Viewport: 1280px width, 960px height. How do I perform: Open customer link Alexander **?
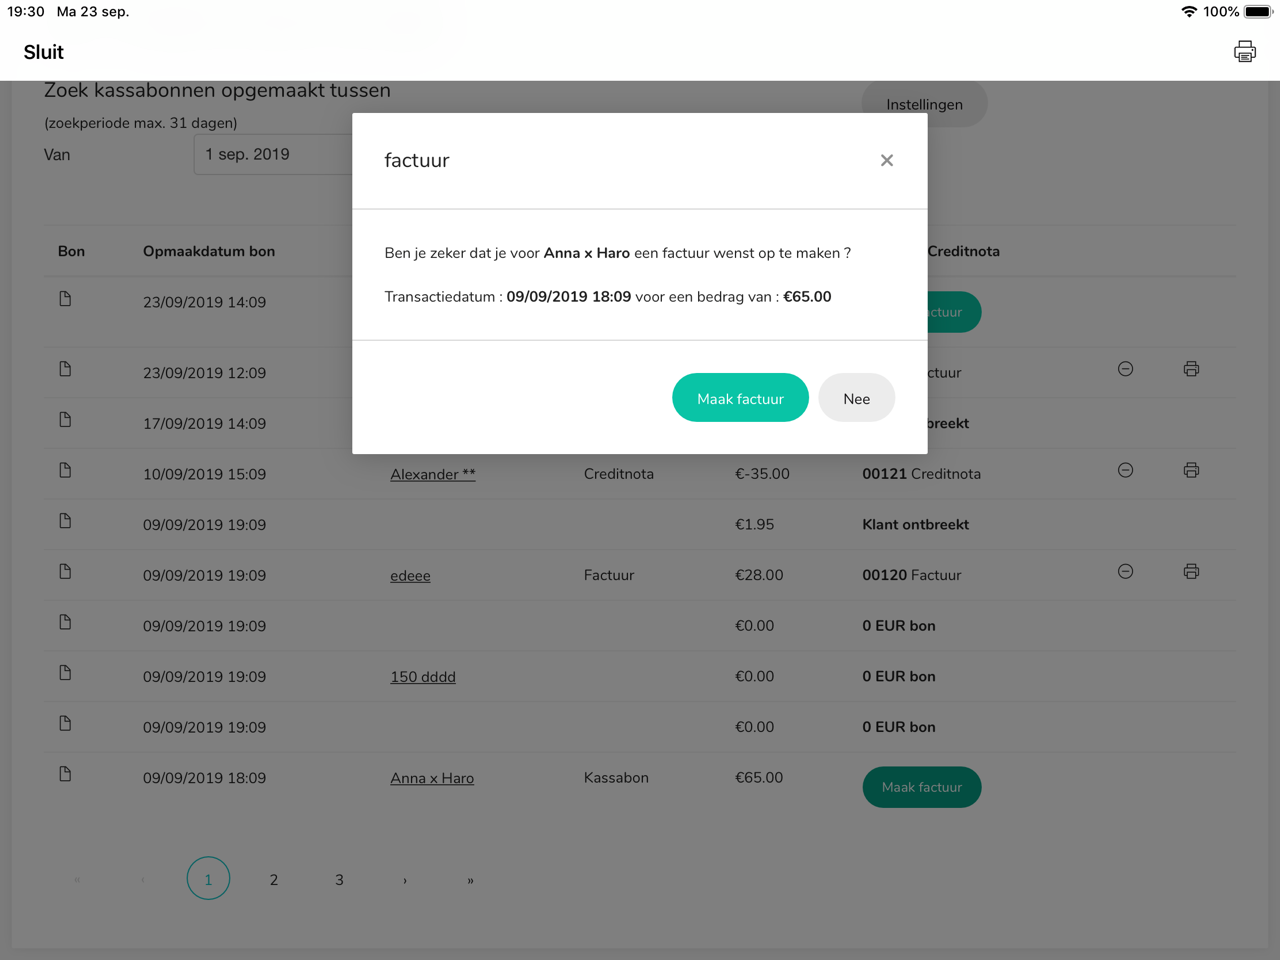[433, 474]
